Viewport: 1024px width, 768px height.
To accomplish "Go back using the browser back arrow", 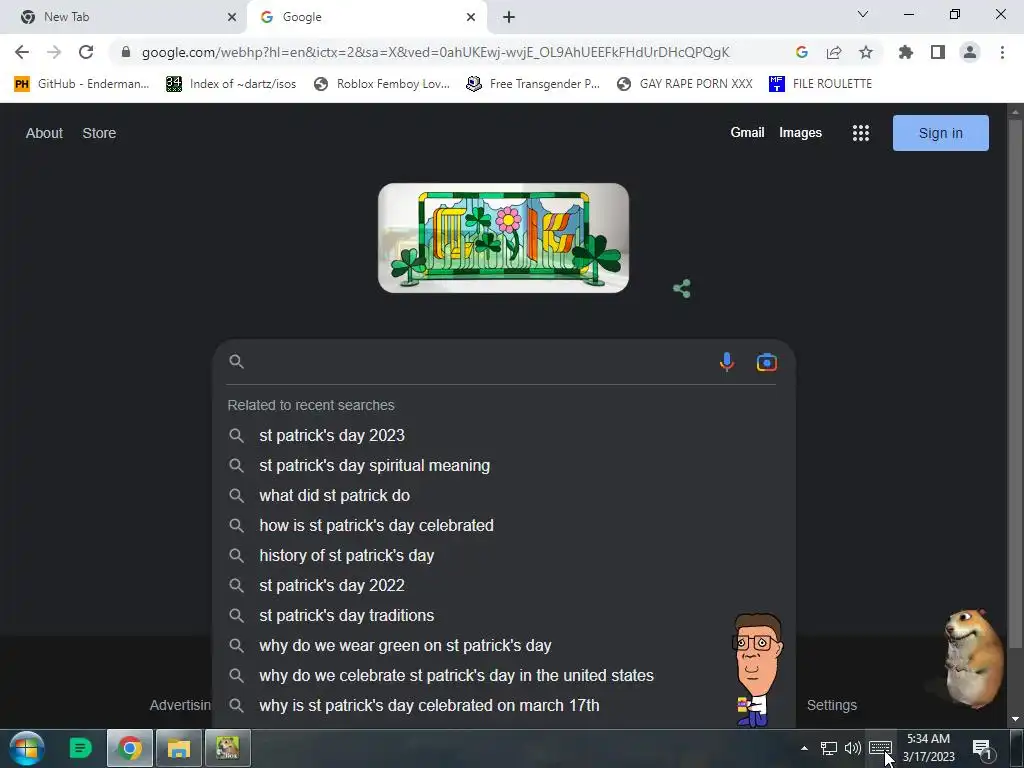I will tap(22, 52).
